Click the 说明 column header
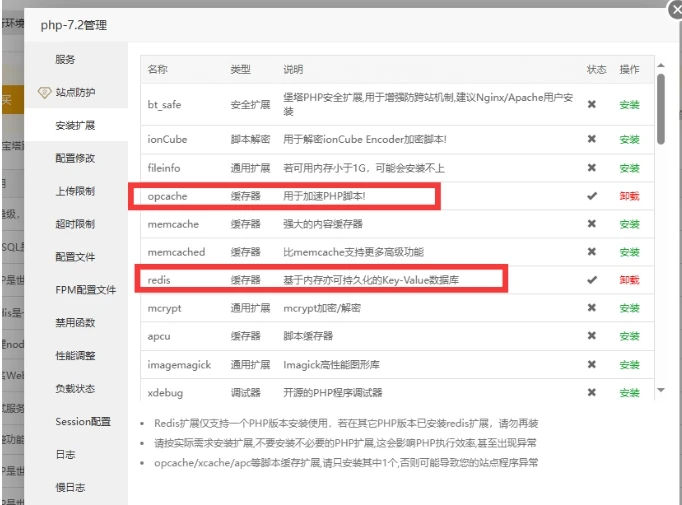Screen dimensions: 682x505 [293, 69]
